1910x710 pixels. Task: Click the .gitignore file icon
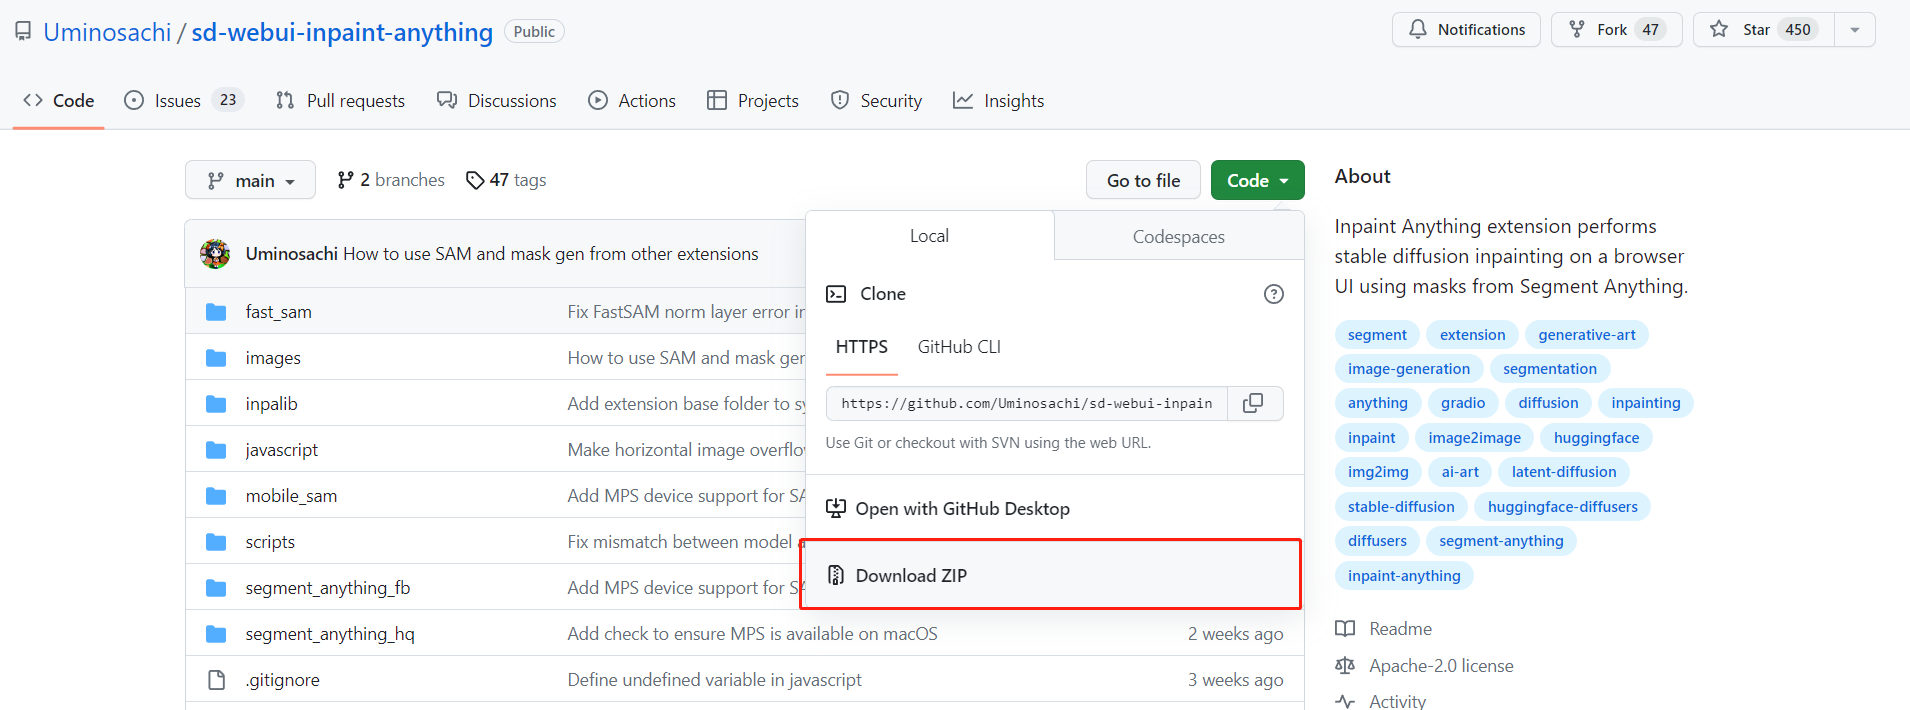(x=216, y=680)
